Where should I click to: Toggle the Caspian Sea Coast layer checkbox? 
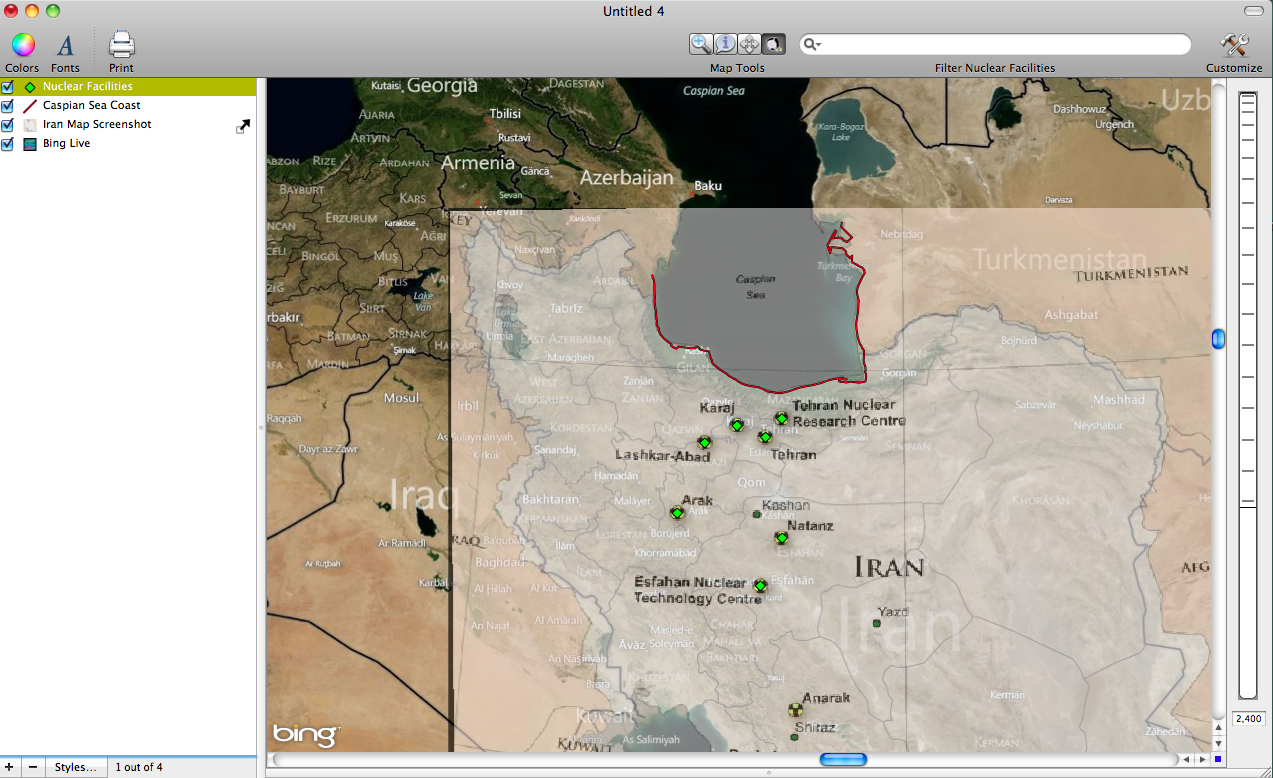click(8, 106)
